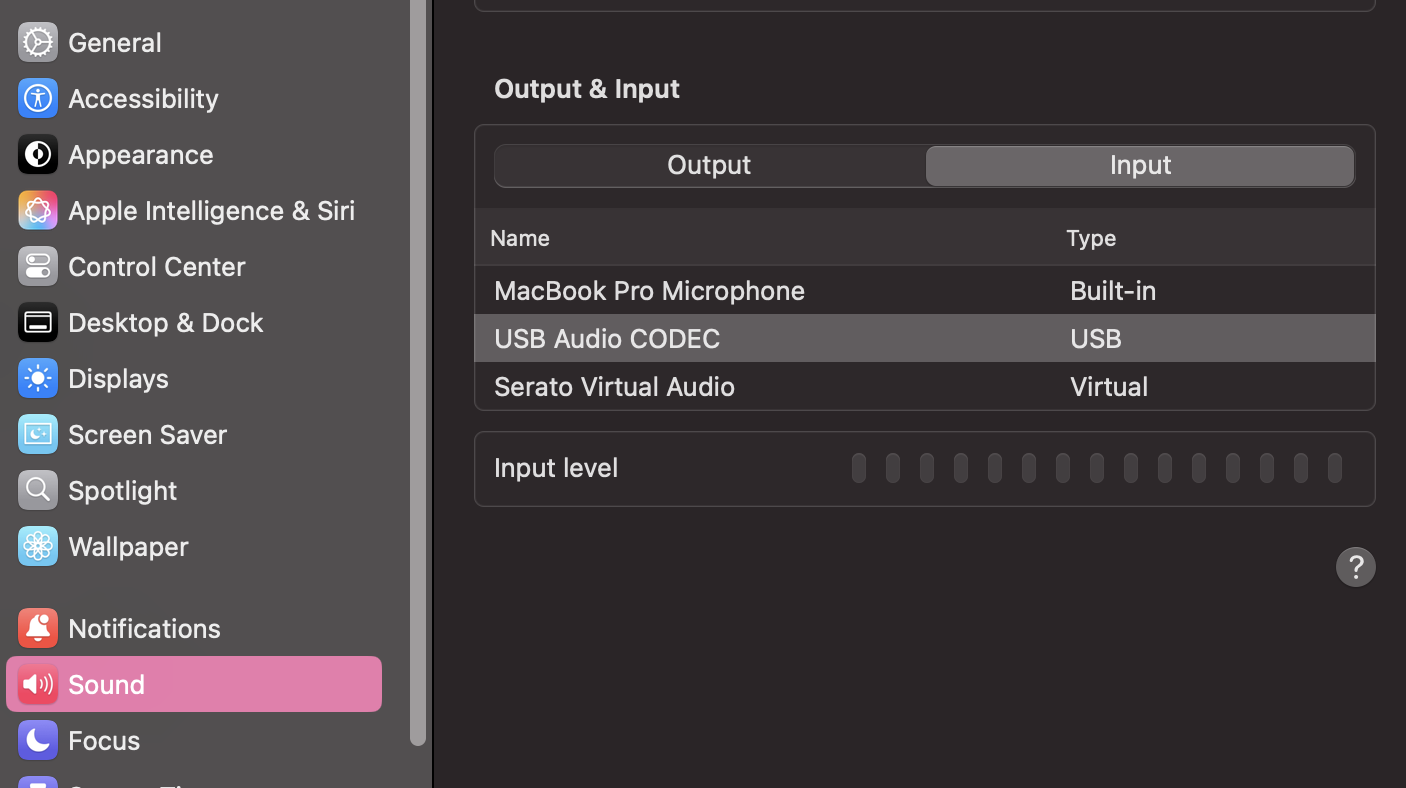Click the General gear icon
The height and width of the screenshot is (788, 1406).
click(38, 42)
